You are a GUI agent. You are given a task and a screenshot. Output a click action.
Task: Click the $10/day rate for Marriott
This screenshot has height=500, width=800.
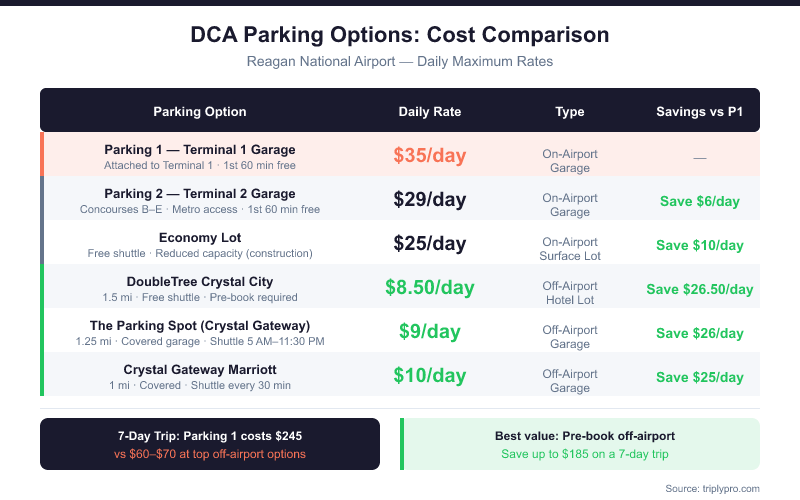429,376
